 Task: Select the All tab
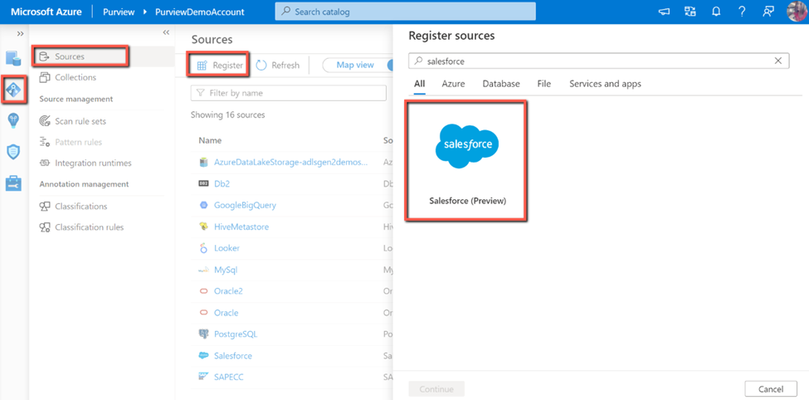tap(419, 84)
